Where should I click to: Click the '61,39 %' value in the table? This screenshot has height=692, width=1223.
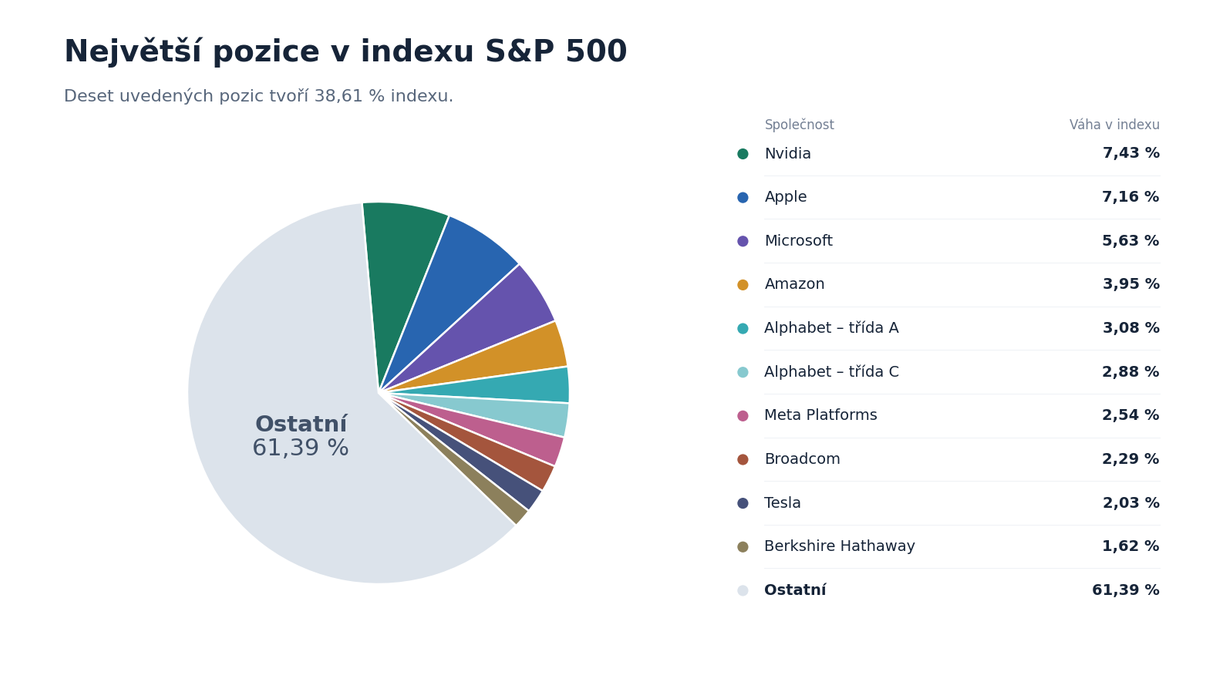(1126, 590)
